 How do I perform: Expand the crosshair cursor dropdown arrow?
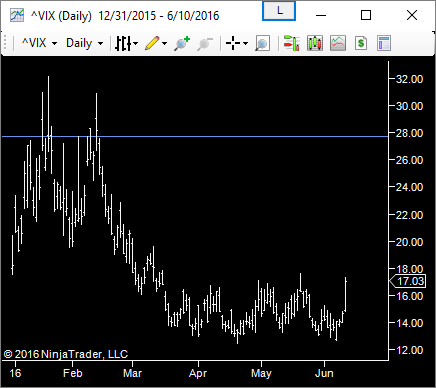(246, 43)
